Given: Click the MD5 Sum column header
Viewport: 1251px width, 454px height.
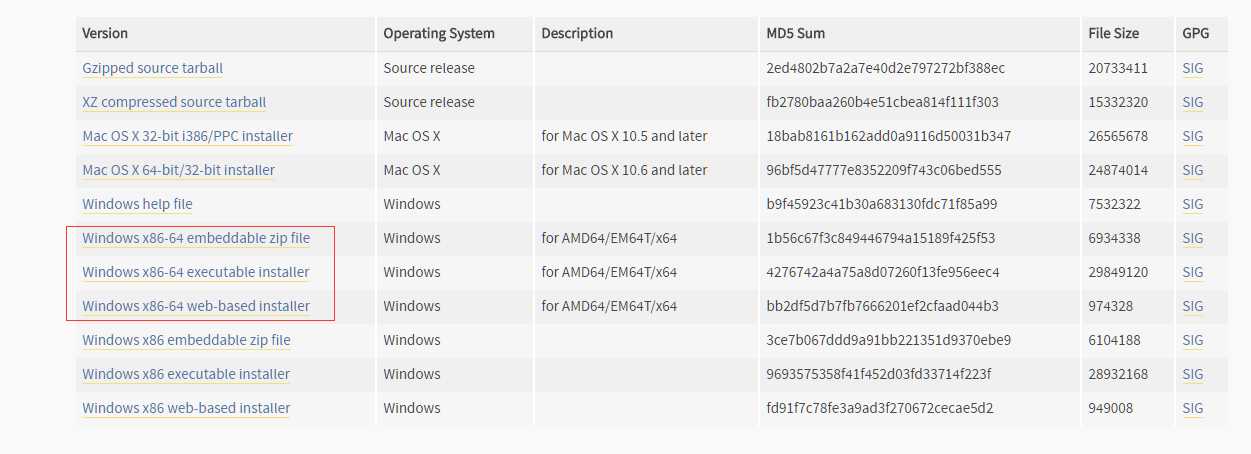Looking at the screenshot, I should pos(796,33).
